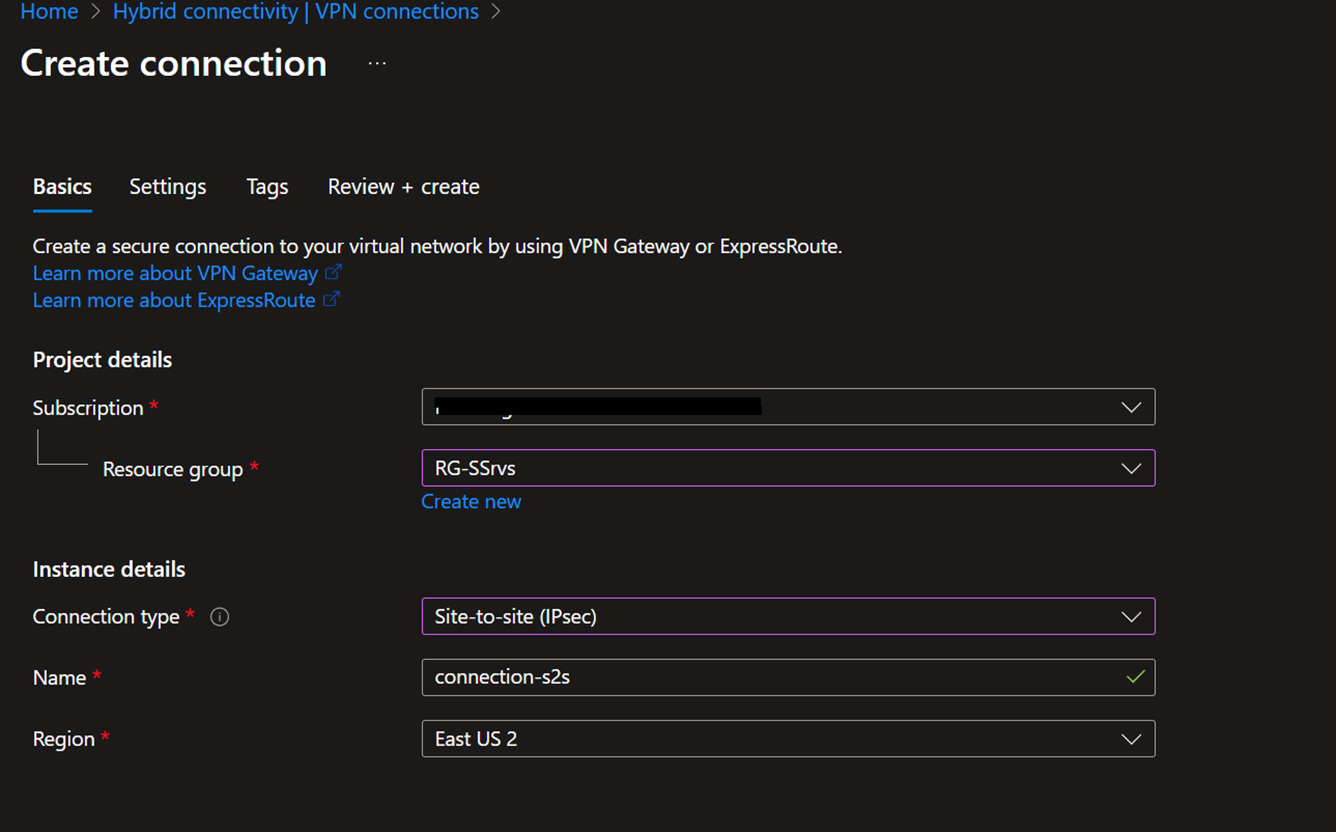Click the Create connection page title
Image resolution: width=1336 pixels, height=832 pixels.
pyautogui.click(x=174, y=63)
